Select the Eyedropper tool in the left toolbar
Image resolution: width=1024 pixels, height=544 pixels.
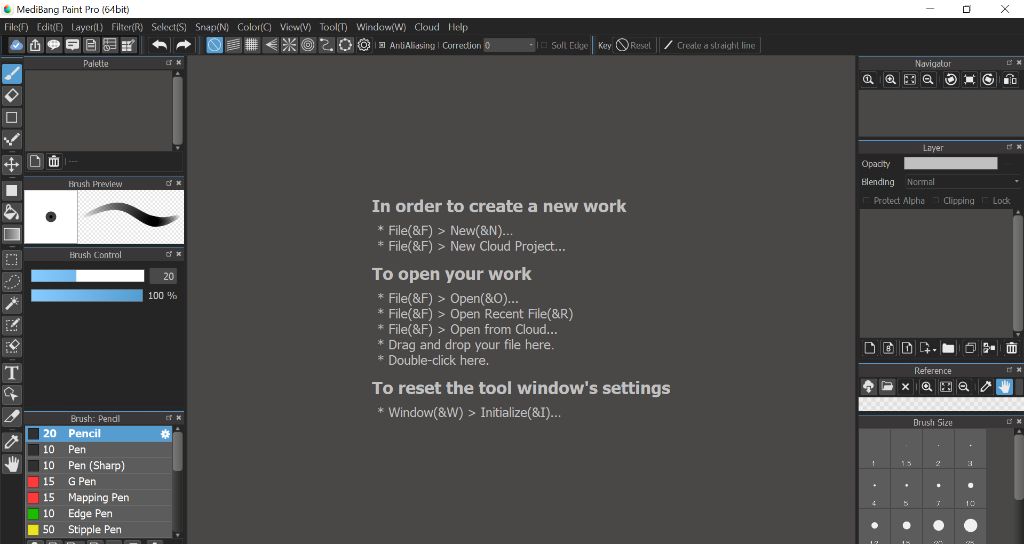click(x=12, y=441)
